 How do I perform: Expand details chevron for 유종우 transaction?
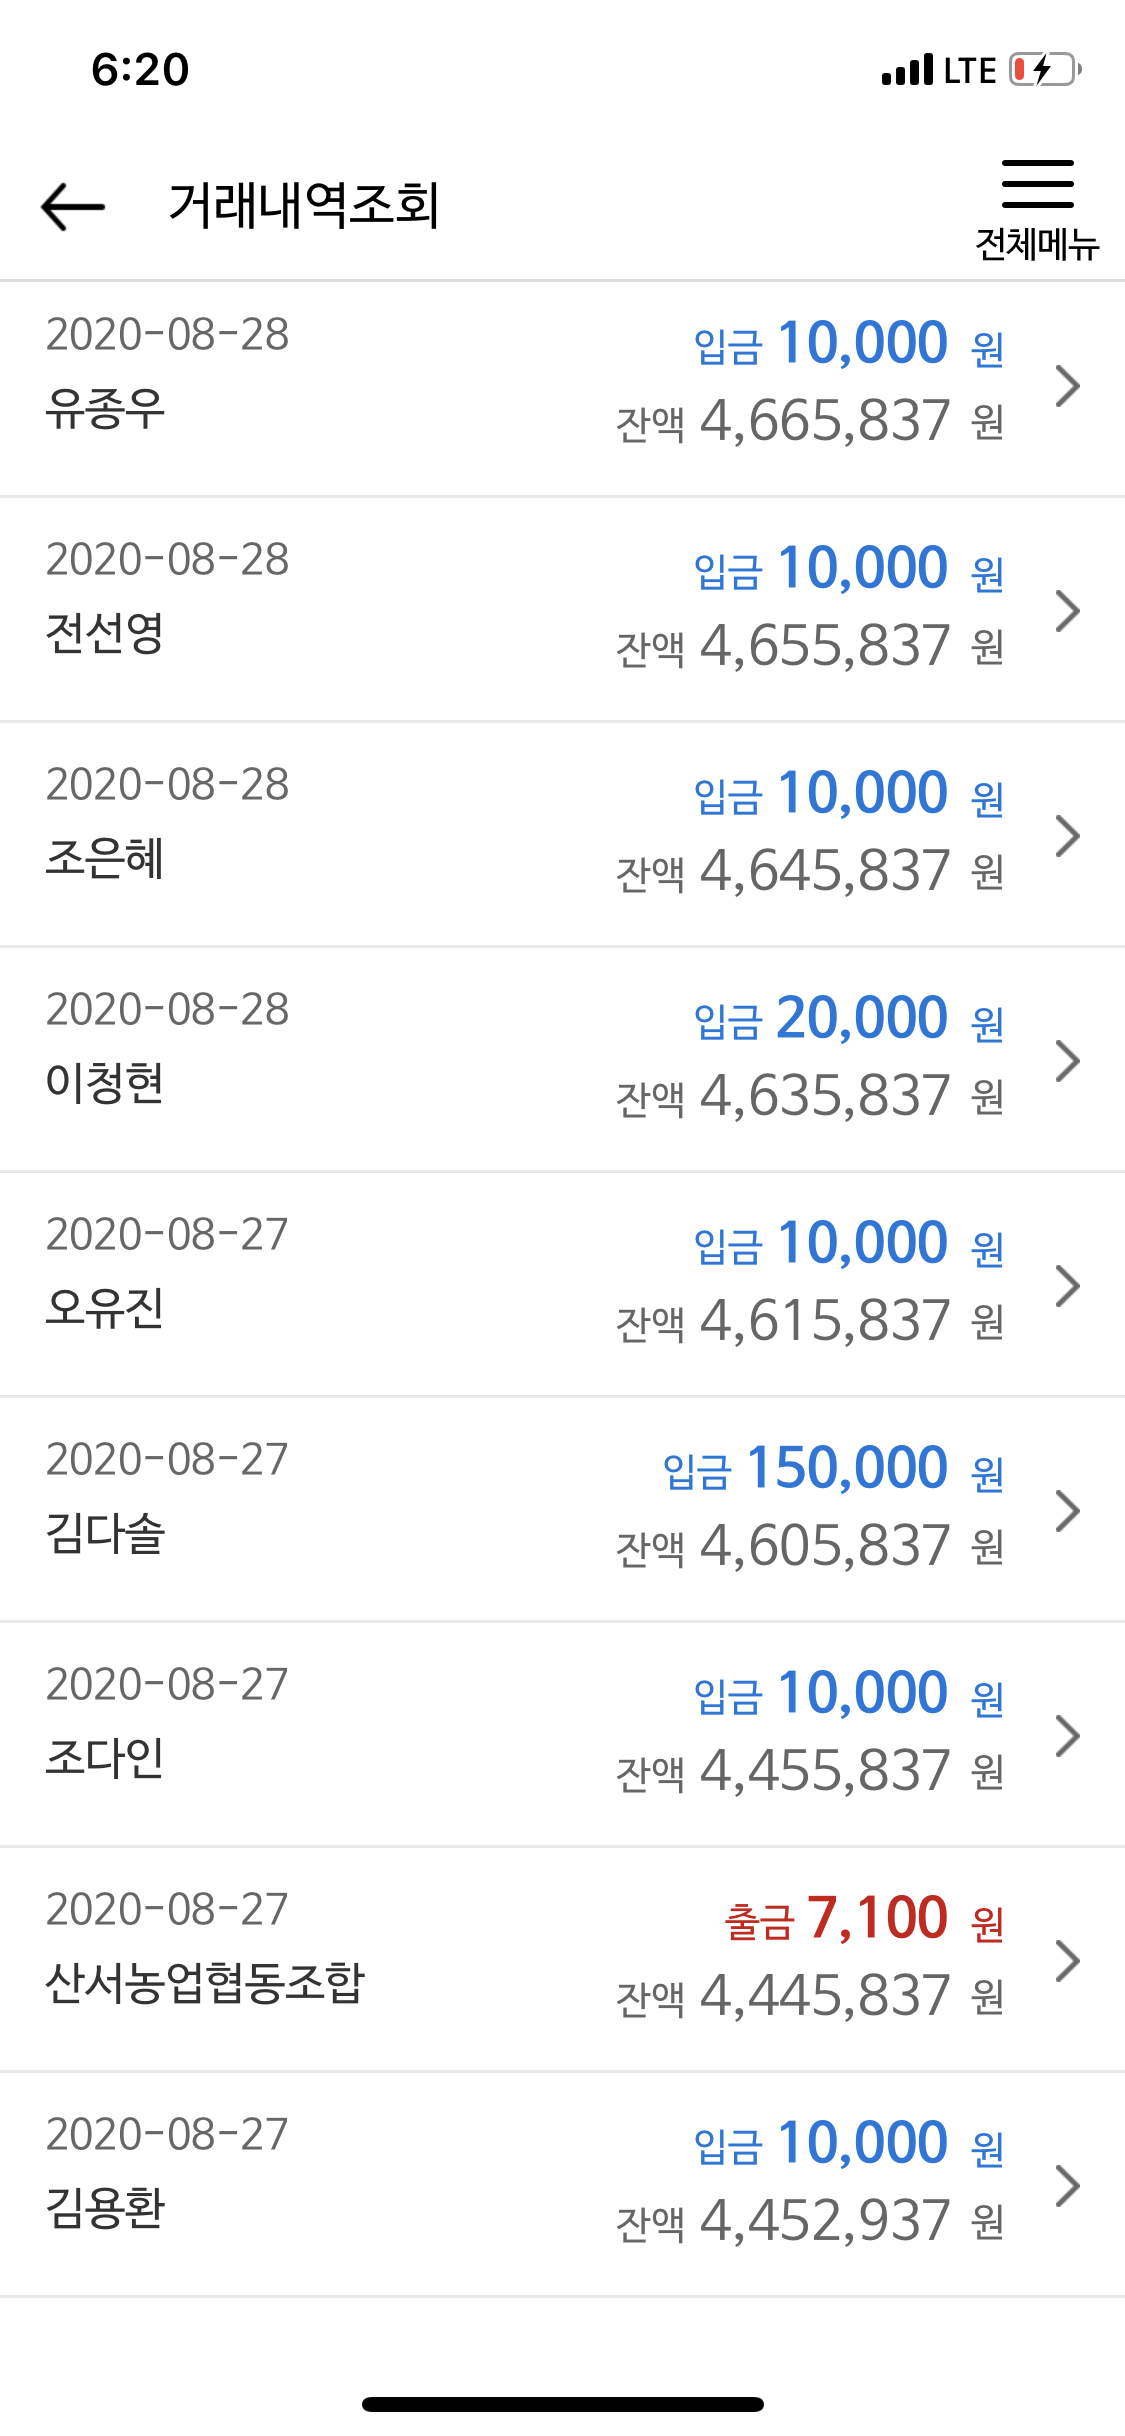(1068, 386)
